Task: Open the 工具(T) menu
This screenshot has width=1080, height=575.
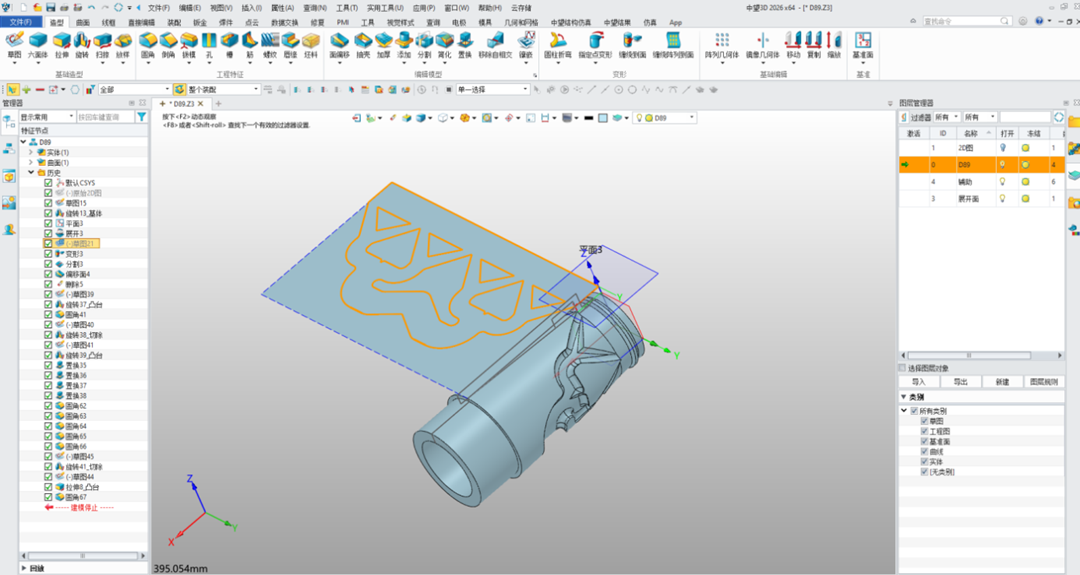Action: 347,7
